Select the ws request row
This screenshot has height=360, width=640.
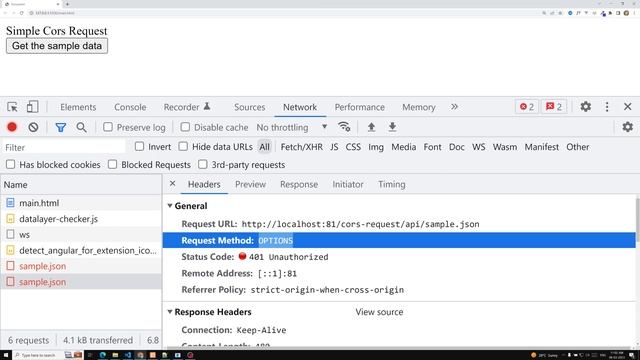[81, 235]
